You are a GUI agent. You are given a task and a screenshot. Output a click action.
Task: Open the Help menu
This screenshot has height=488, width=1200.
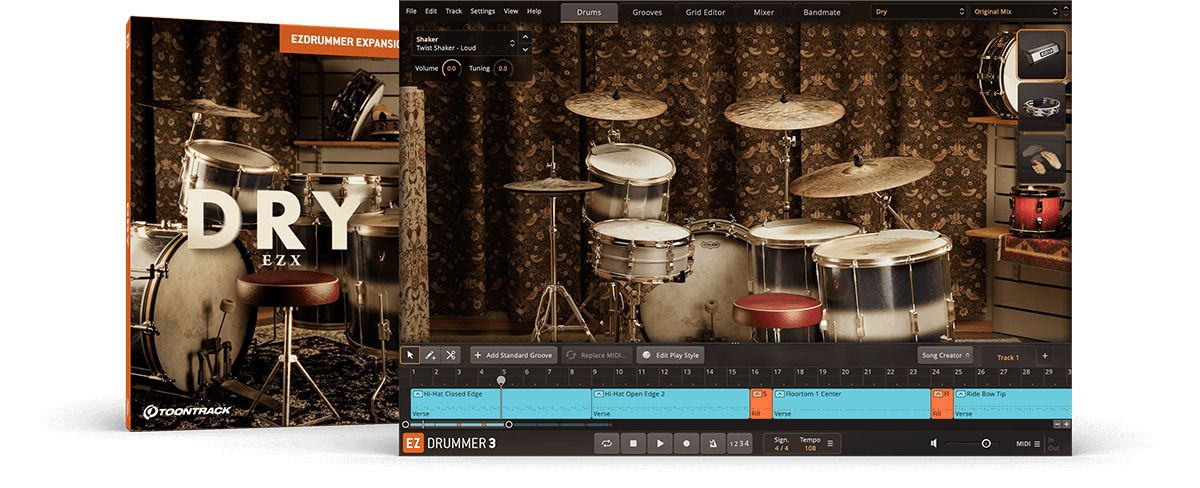click(534, 11)
